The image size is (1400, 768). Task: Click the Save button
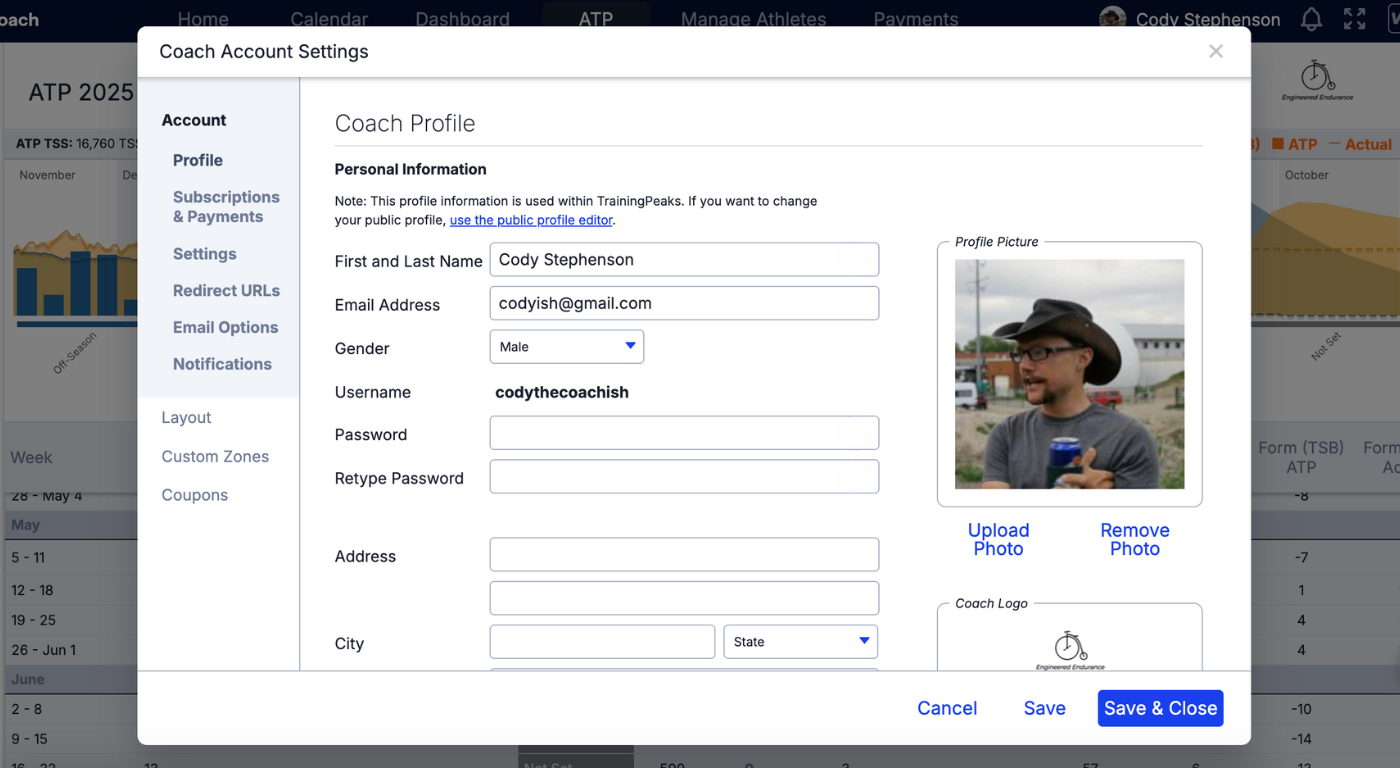point(1045,708)
